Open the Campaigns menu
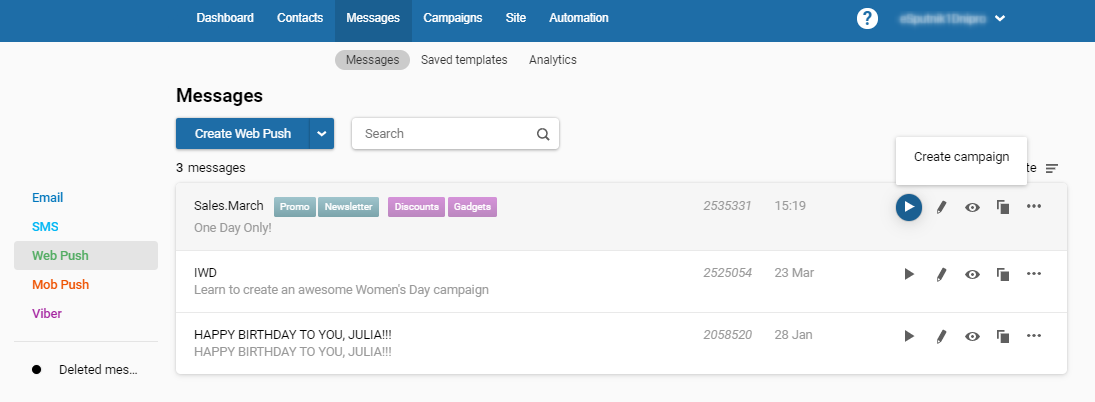 pos(453,18)
